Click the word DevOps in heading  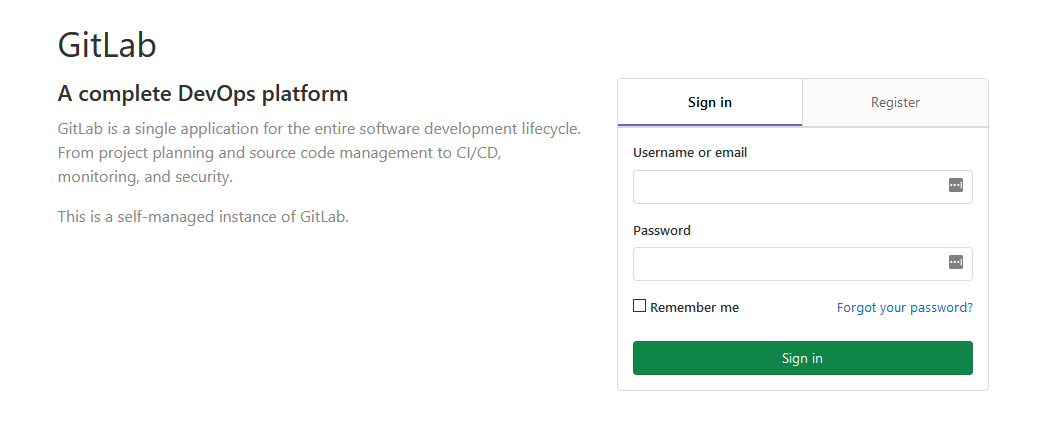216,94
